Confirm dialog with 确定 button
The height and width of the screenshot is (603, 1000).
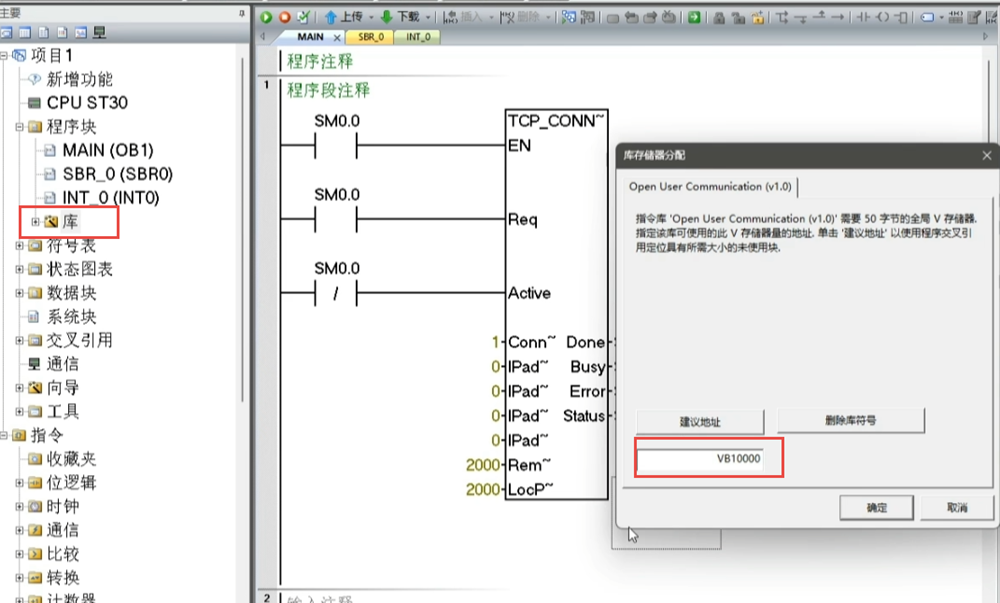click(x=876, y=508)
